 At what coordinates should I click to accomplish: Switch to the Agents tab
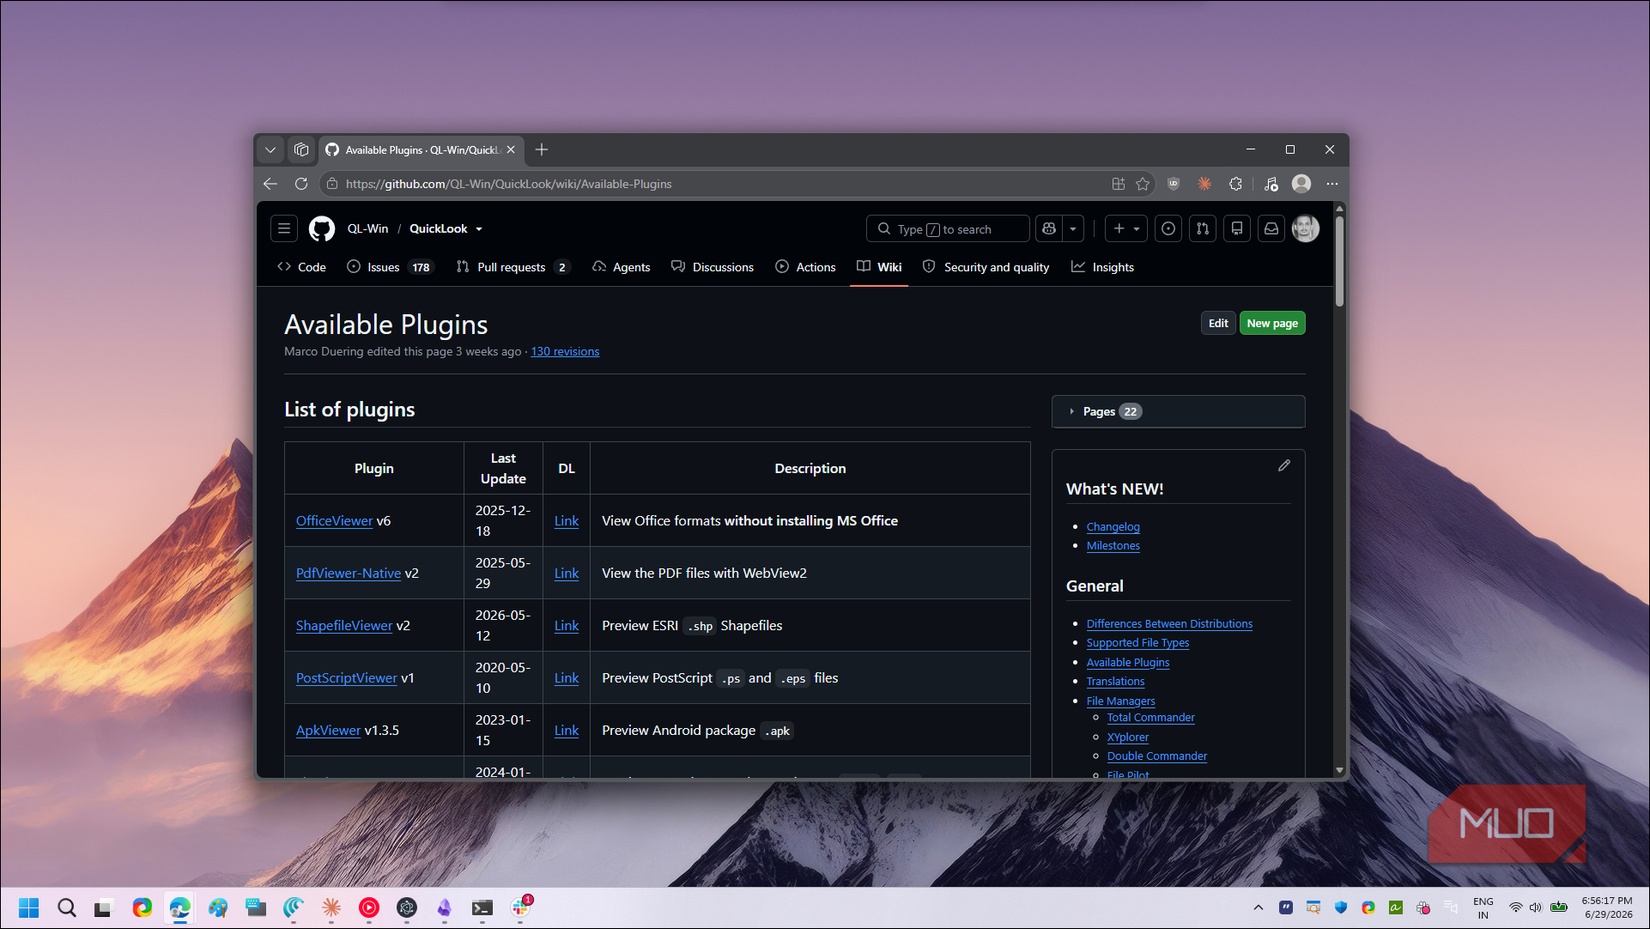pyautogui.click(x=621, y=267)
